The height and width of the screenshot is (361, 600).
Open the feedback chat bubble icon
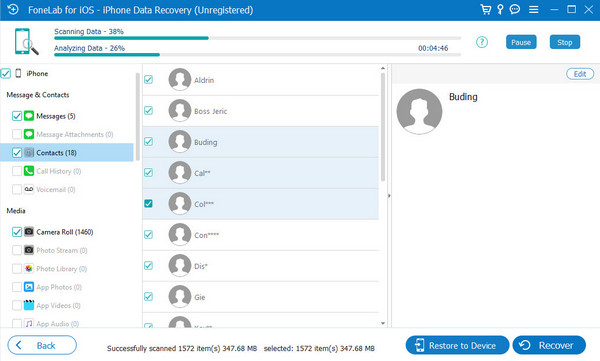515,10
